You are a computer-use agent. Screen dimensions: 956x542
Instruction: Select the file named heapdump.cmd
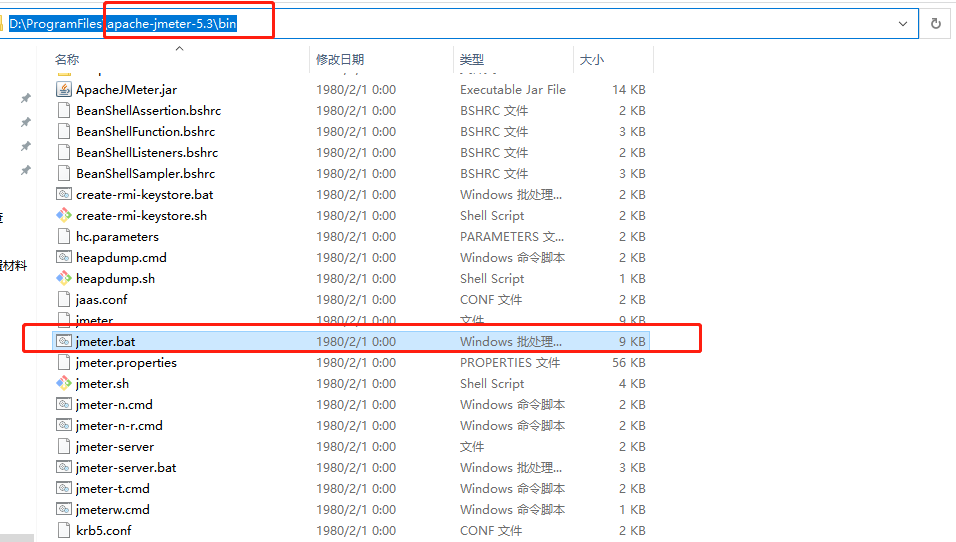click(121, 258)
